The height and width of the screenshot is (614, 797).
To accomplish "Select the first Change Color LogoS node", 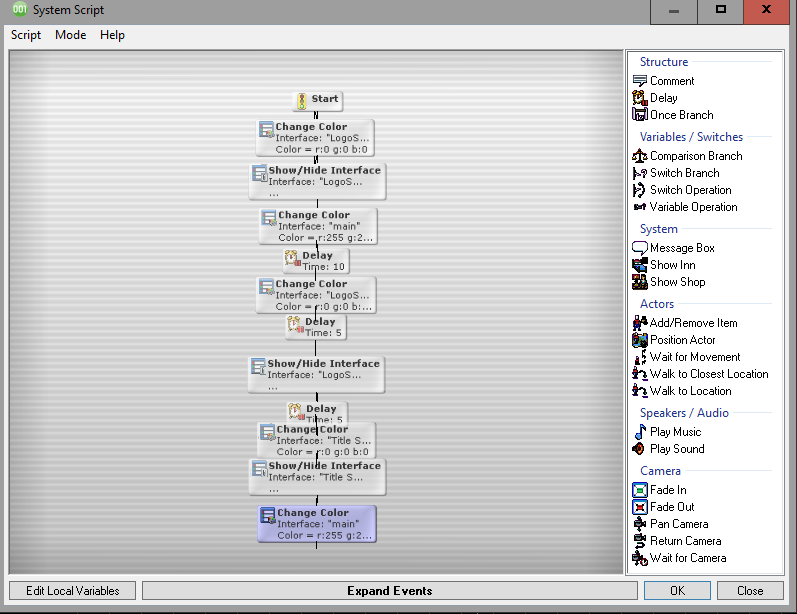I will coord(315,138).
